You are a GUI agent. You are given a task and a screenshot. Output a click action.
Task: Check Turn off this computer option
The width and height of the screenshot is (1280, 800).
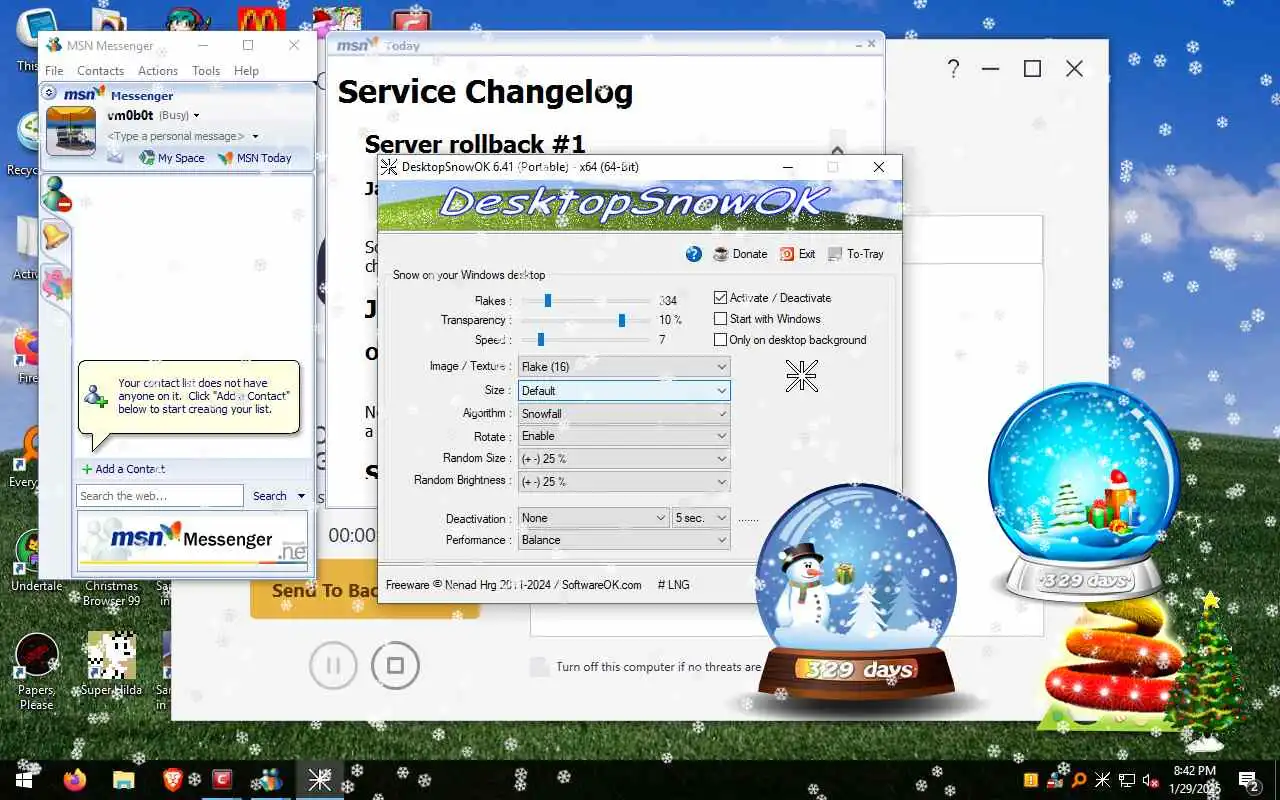coord(540,667)
